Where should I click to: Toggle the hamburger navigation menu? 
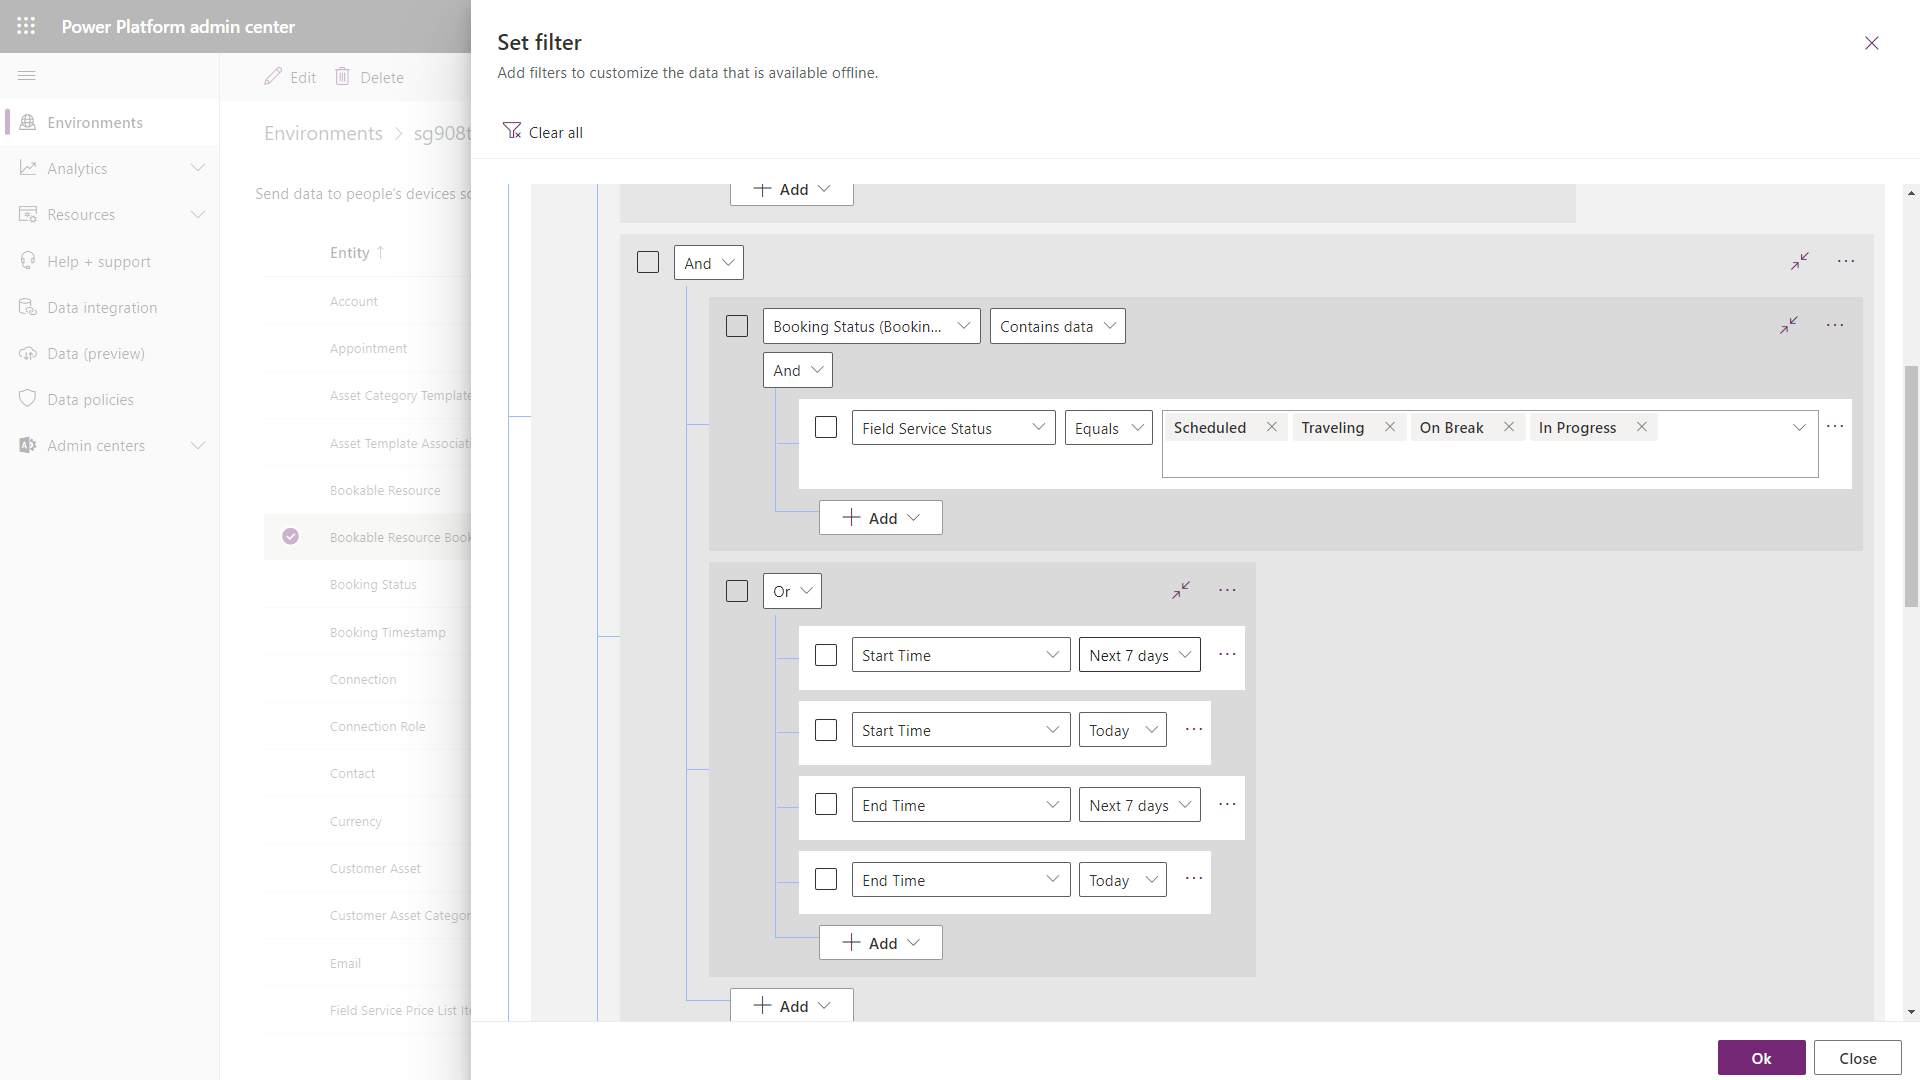click(x=27, y=76)
